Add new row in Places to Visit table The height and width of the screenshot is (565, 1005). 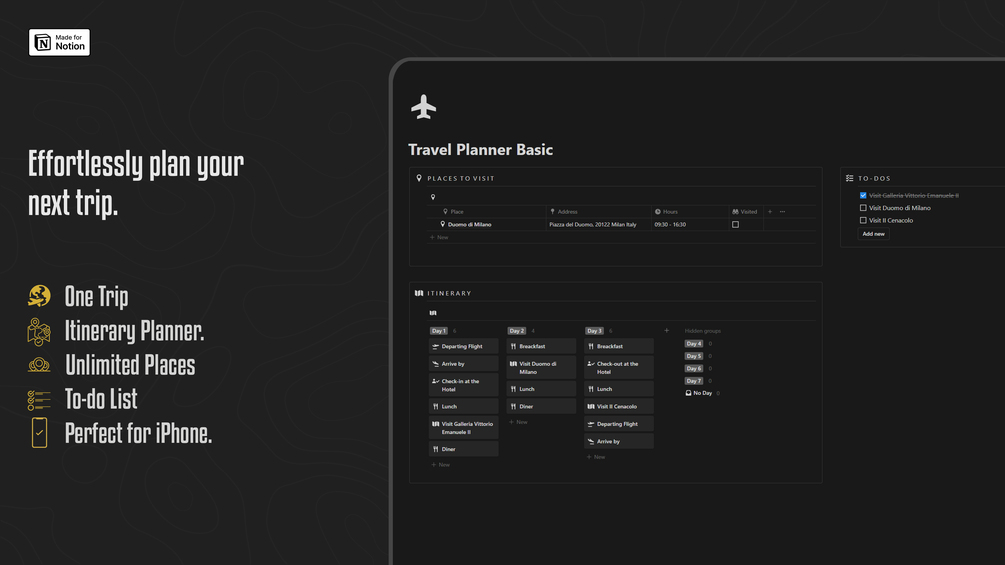440,238
